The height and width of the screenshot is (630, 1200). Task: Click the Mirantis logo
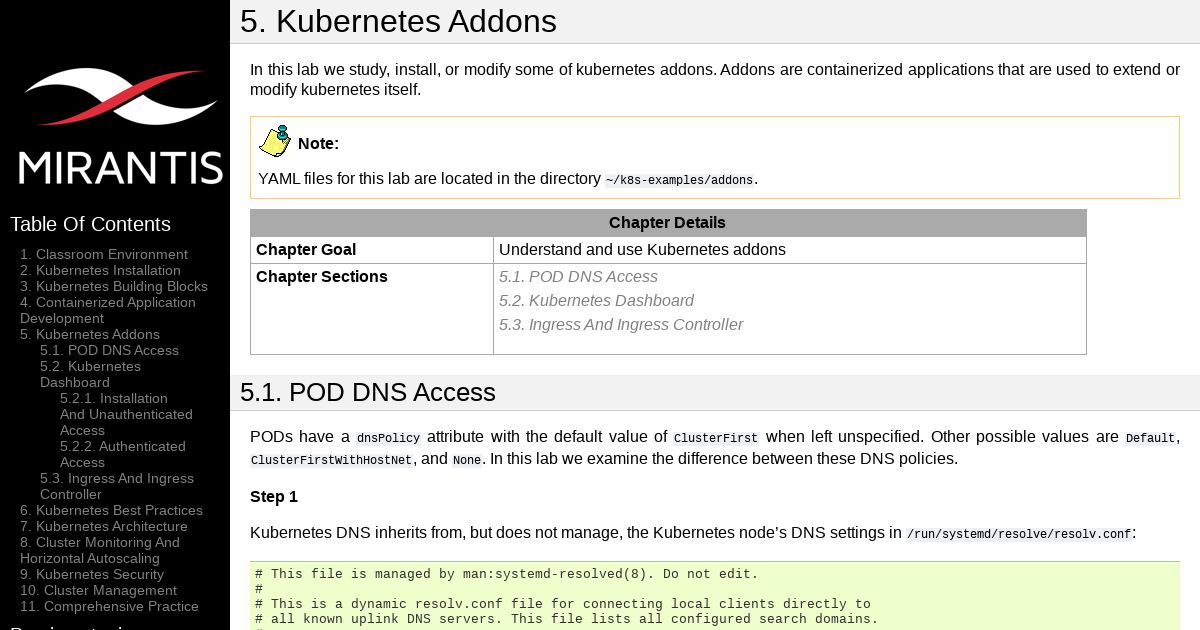(x=120, y=126)
